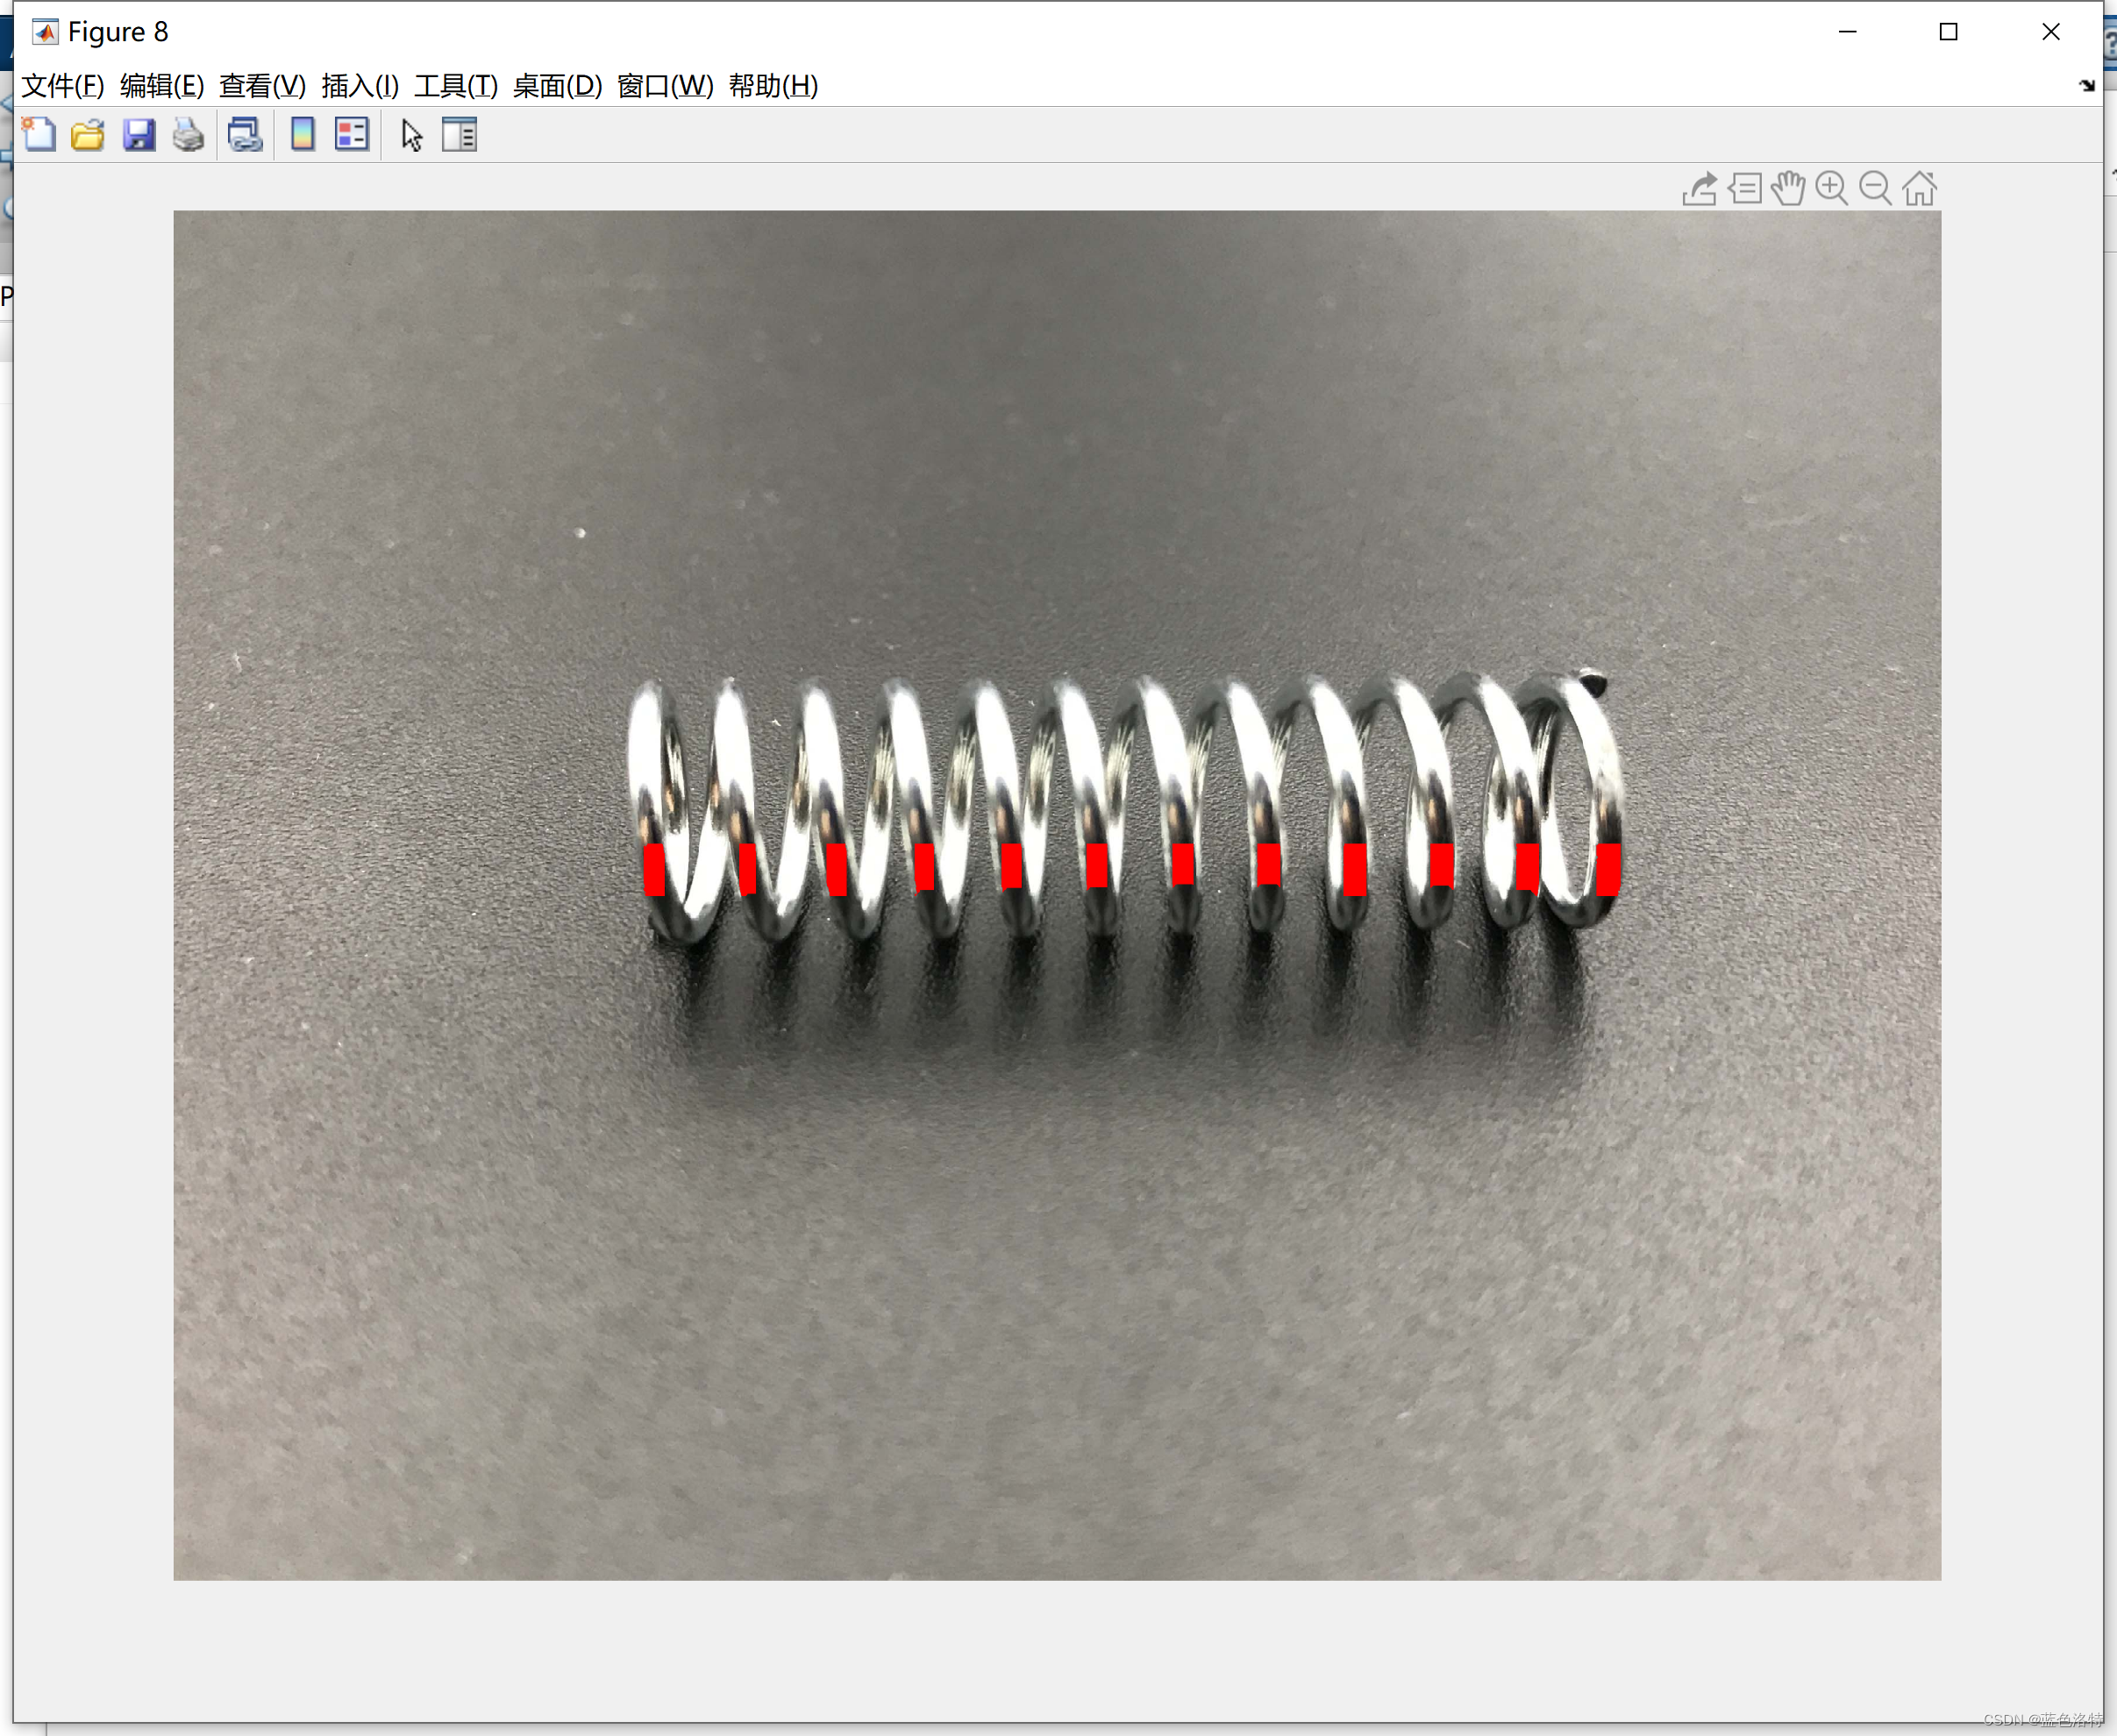Viewport: 2117px width, 1736px height.
Task: Open the Property Inspector icon
Action: [459, 134]
